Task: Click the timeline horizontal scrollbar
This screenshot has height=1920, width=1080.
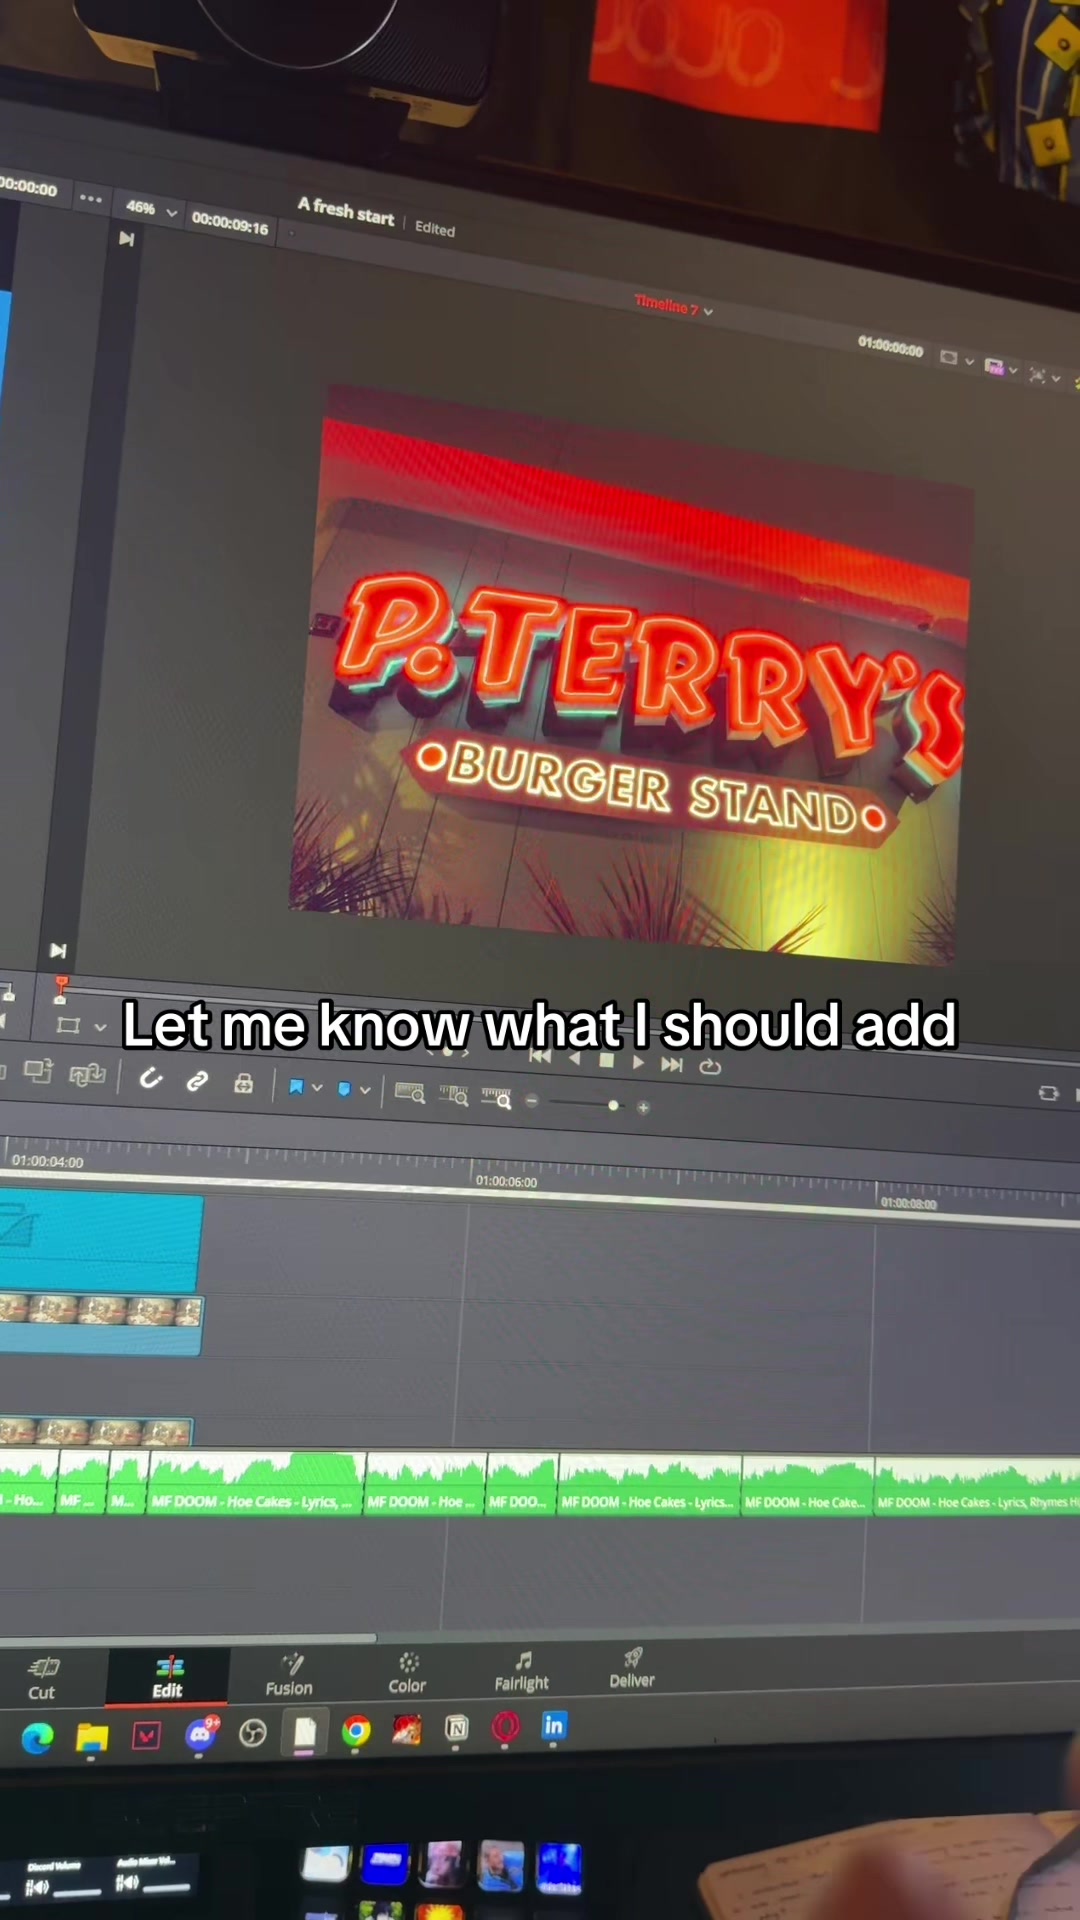Action: click(x=188, y=1638)
